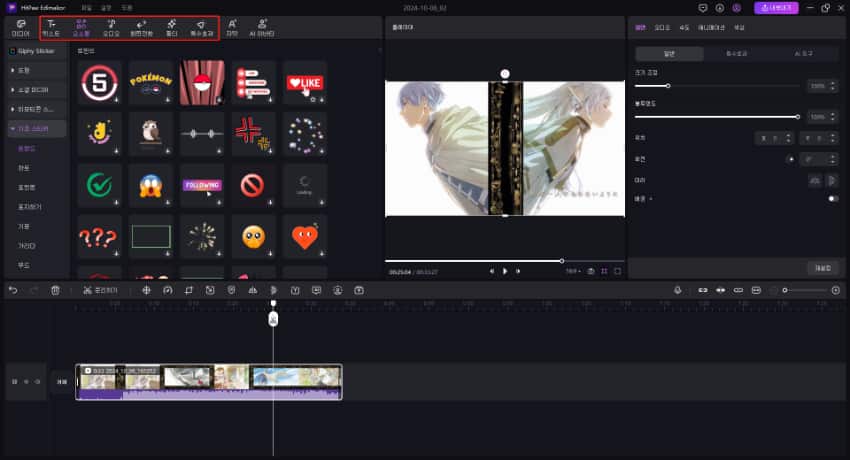
Task: Toggle the background switch in properties panel
Action: tap(832, 198)
